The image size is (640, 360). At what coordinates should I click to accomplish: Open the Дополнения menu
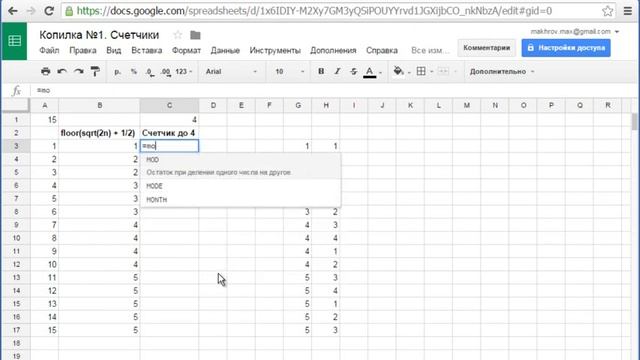click(x=333, y=50)
